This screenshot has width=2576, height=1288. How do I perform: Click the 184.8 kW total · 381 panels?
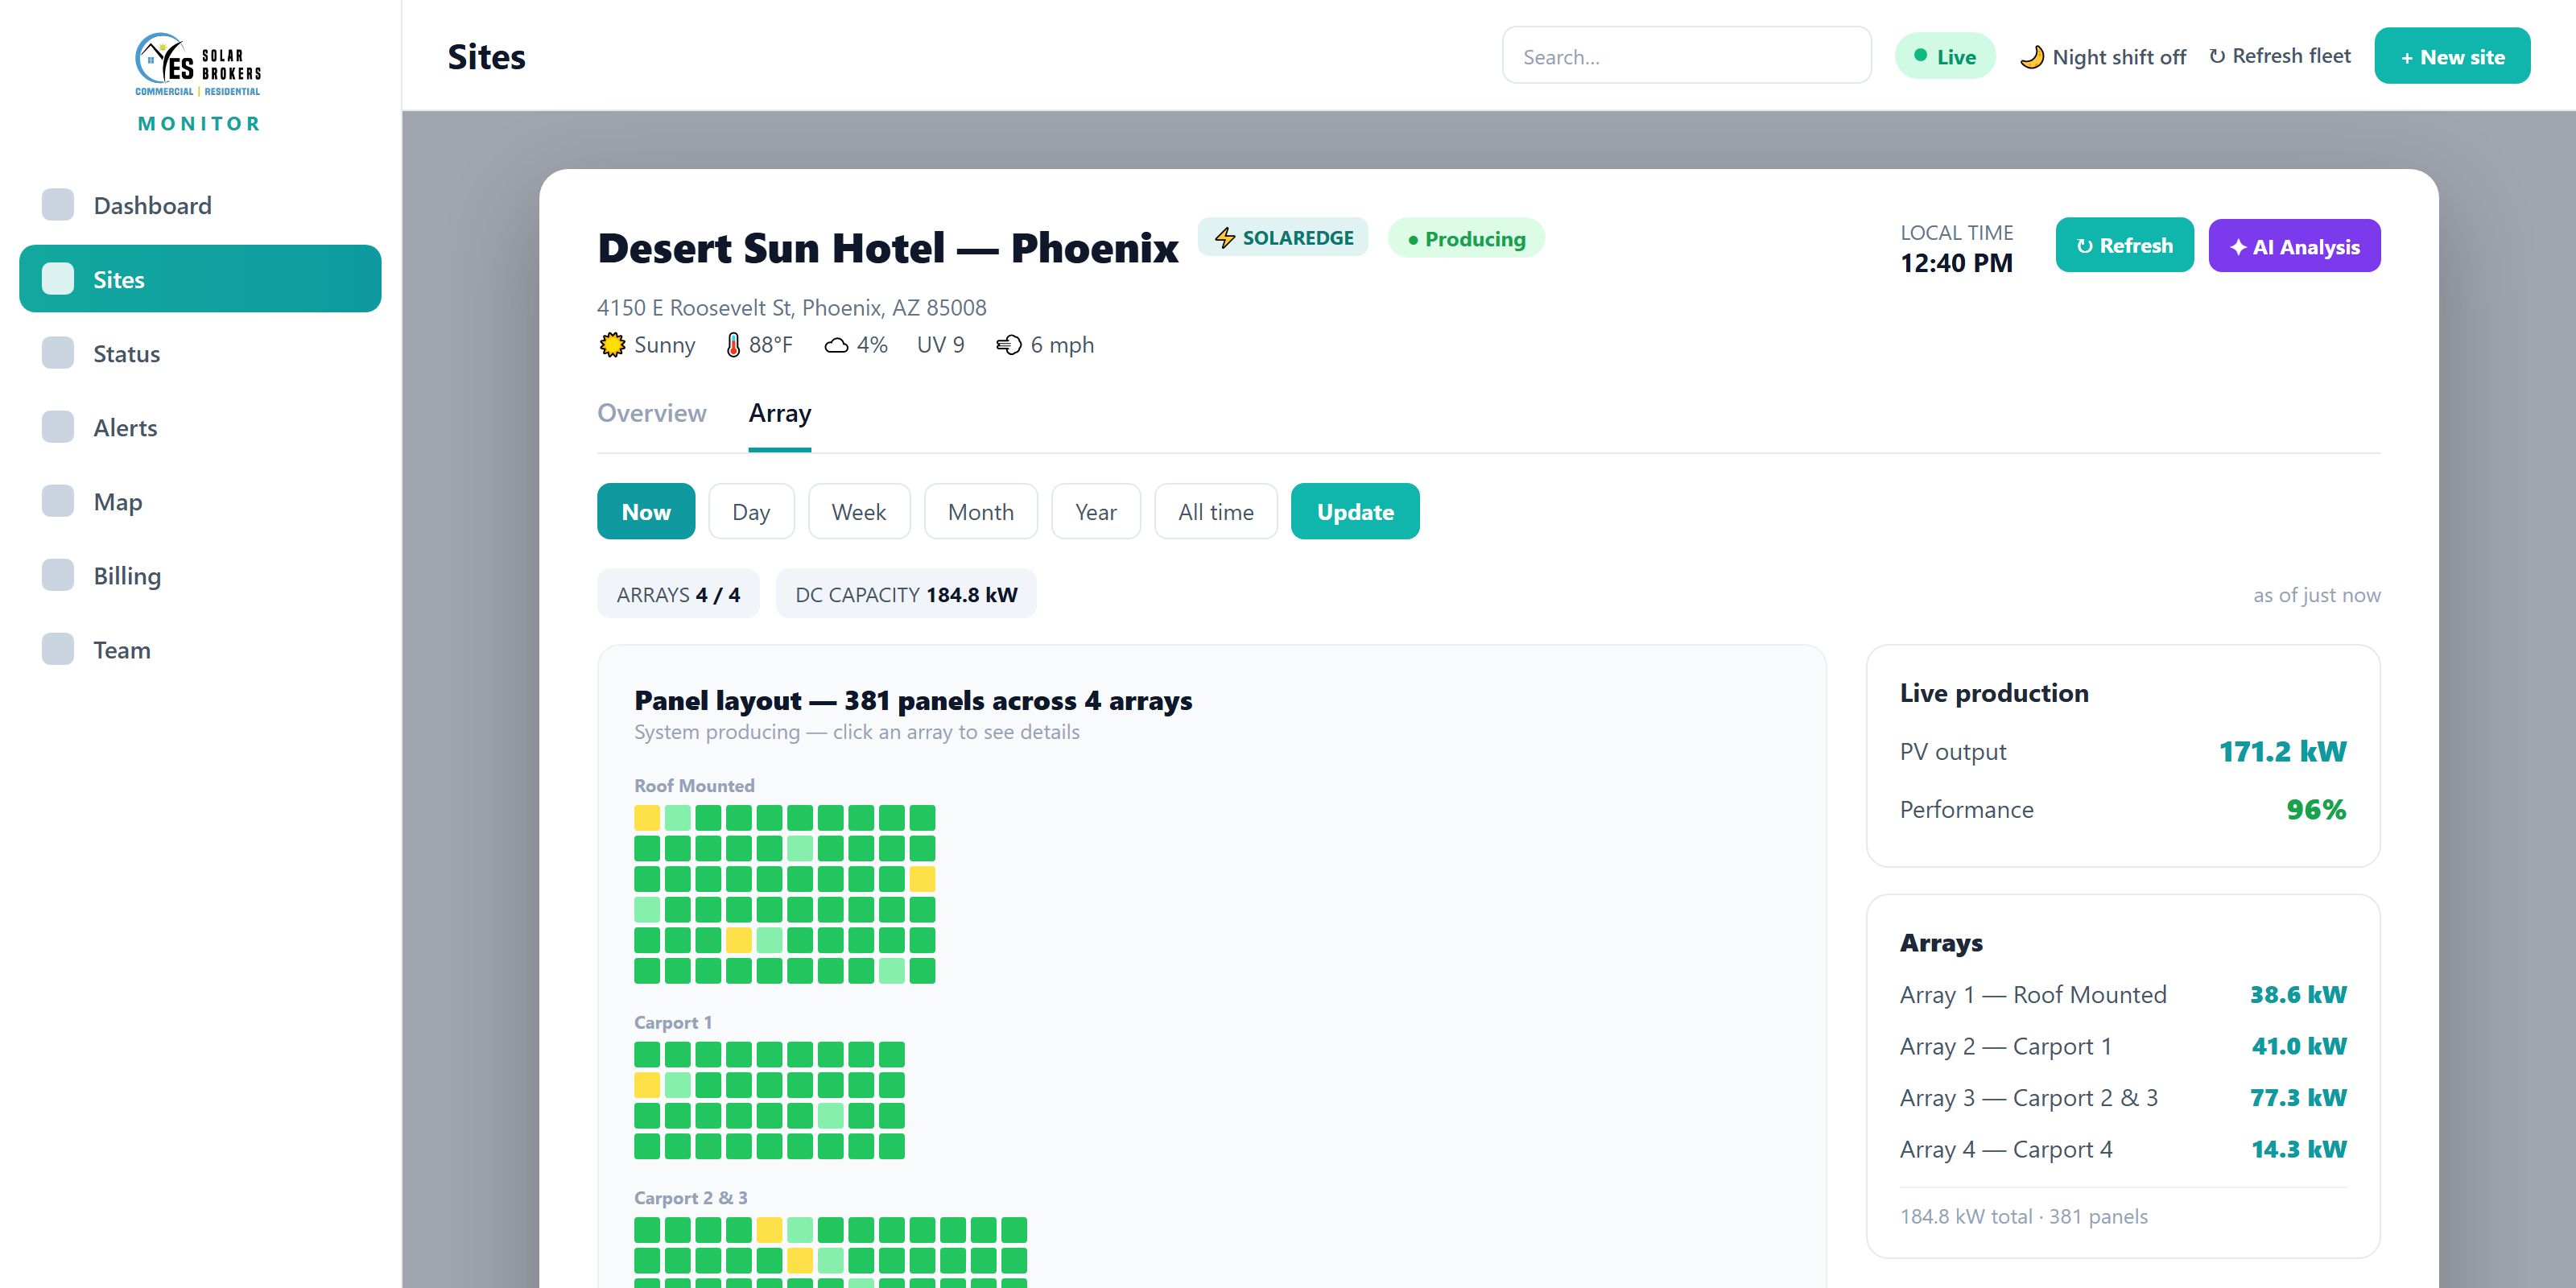[x=2022, y=1216]
